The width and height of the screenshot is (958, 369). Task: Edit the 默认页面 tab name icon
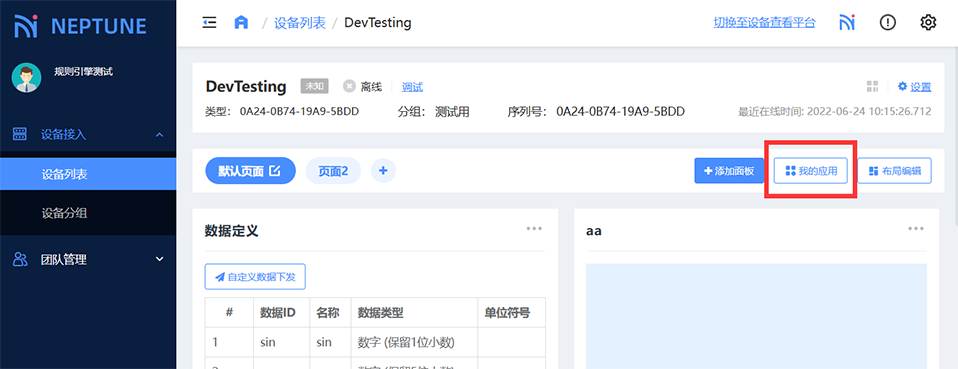pos(275,171)
